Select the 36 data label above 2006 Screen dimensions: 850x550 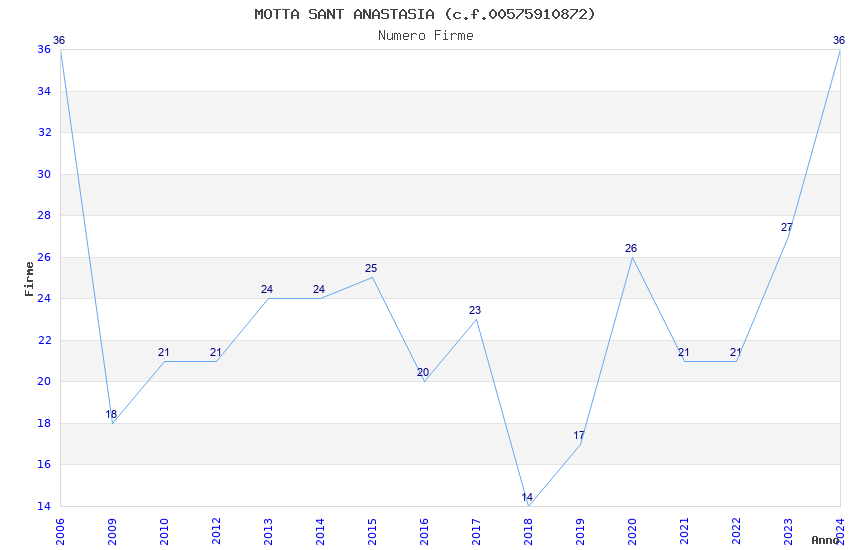59,40
